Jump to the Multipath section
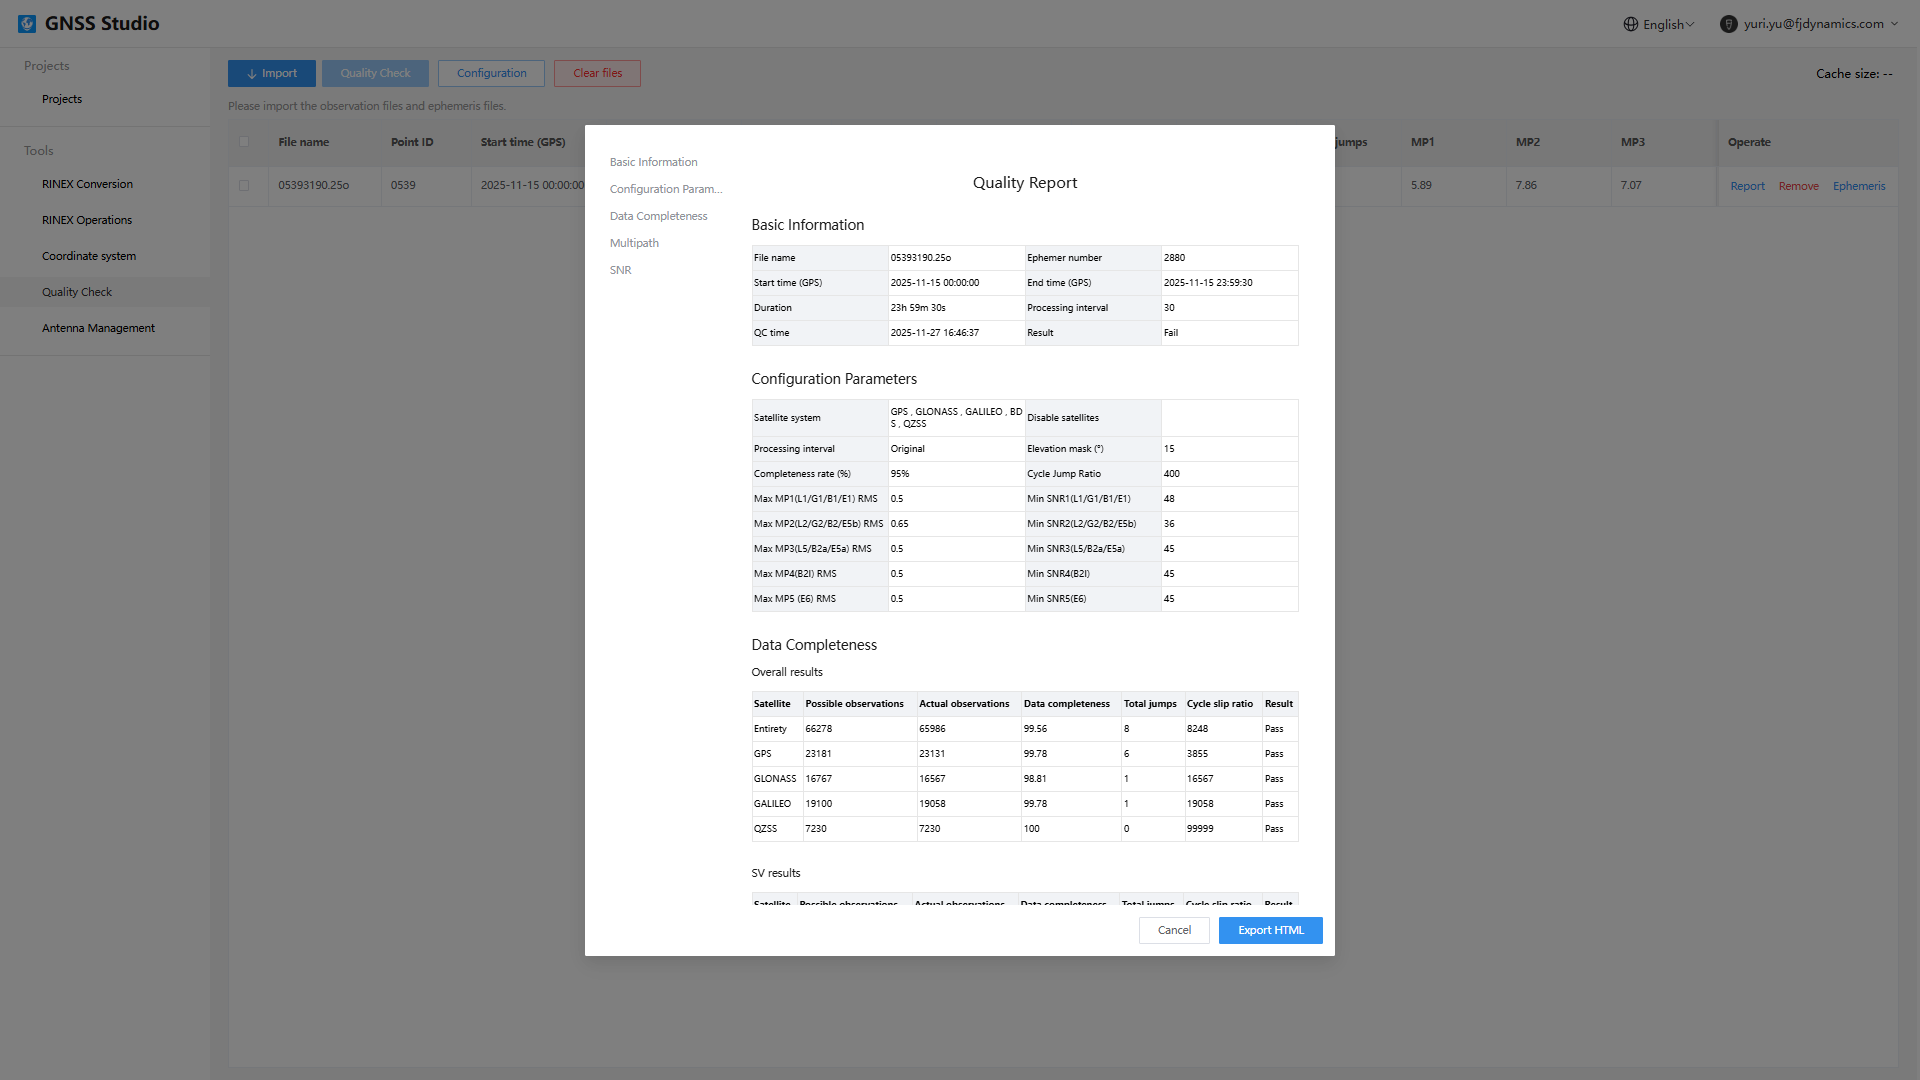The height and width of the screenshot is (1080, 1920). [x=634, y=243]
